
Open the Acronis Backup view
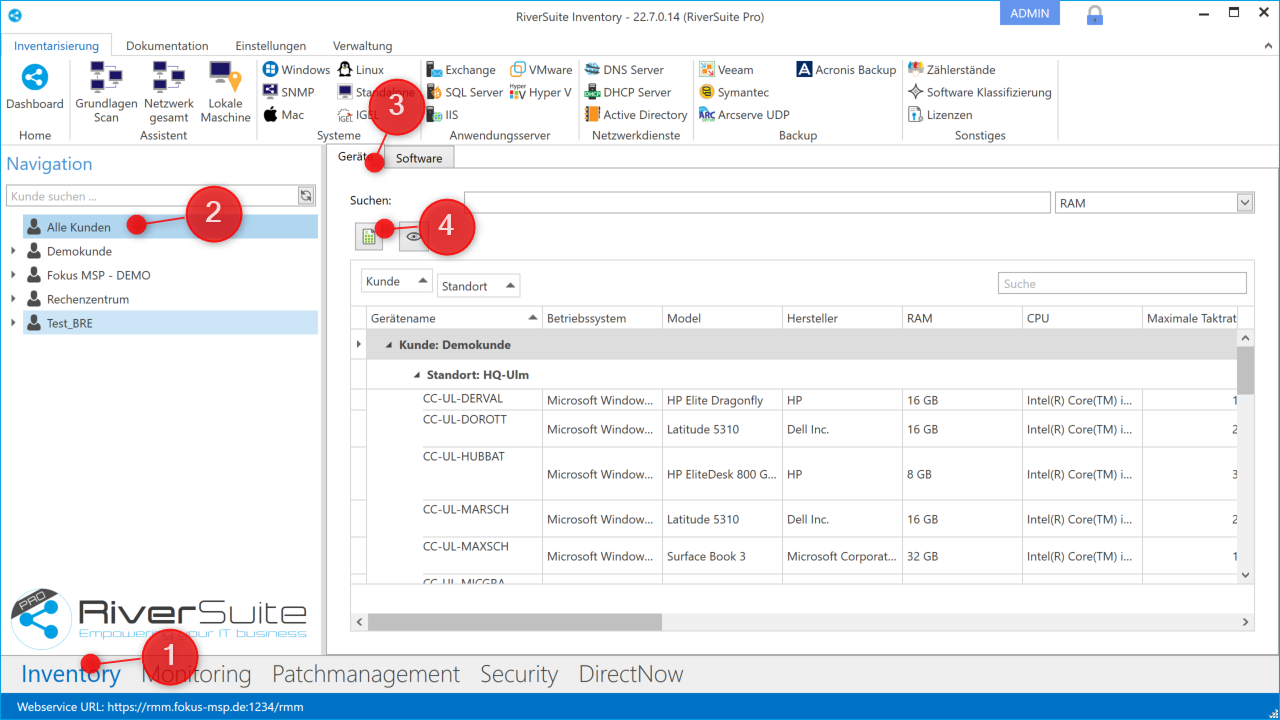[x=846, y=70]
